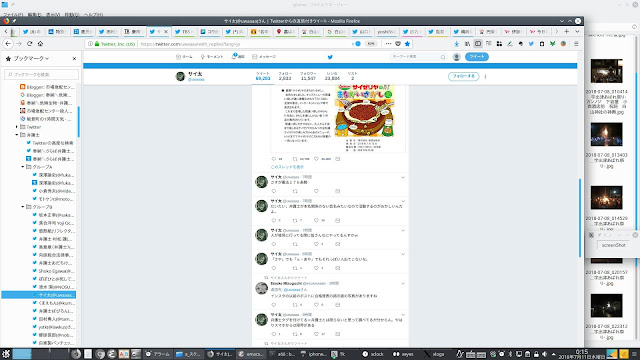The image size is (640, 360).
Task: Select the ツイート count tab on profile
Action: coord(263,76)
